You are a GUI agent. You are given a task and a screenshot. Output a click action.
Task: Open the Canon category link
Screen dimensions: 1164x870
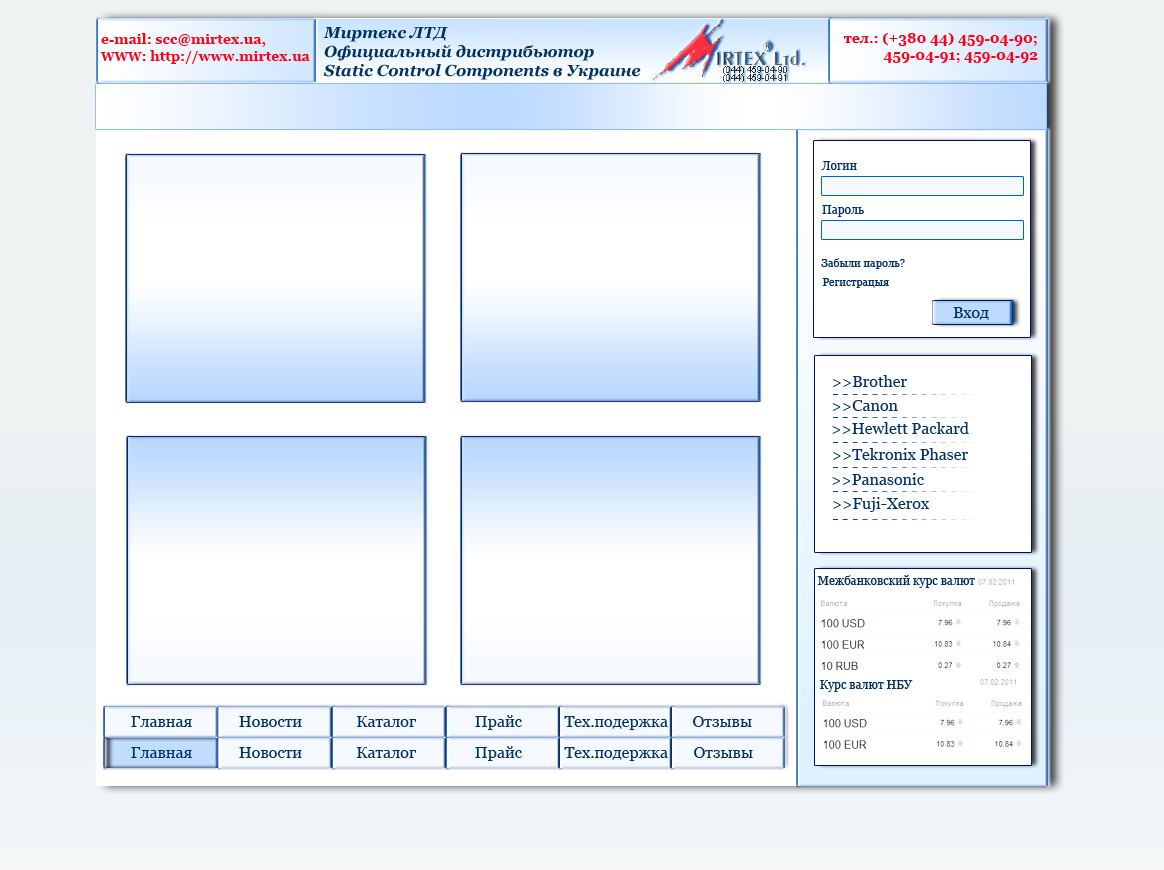865,405
